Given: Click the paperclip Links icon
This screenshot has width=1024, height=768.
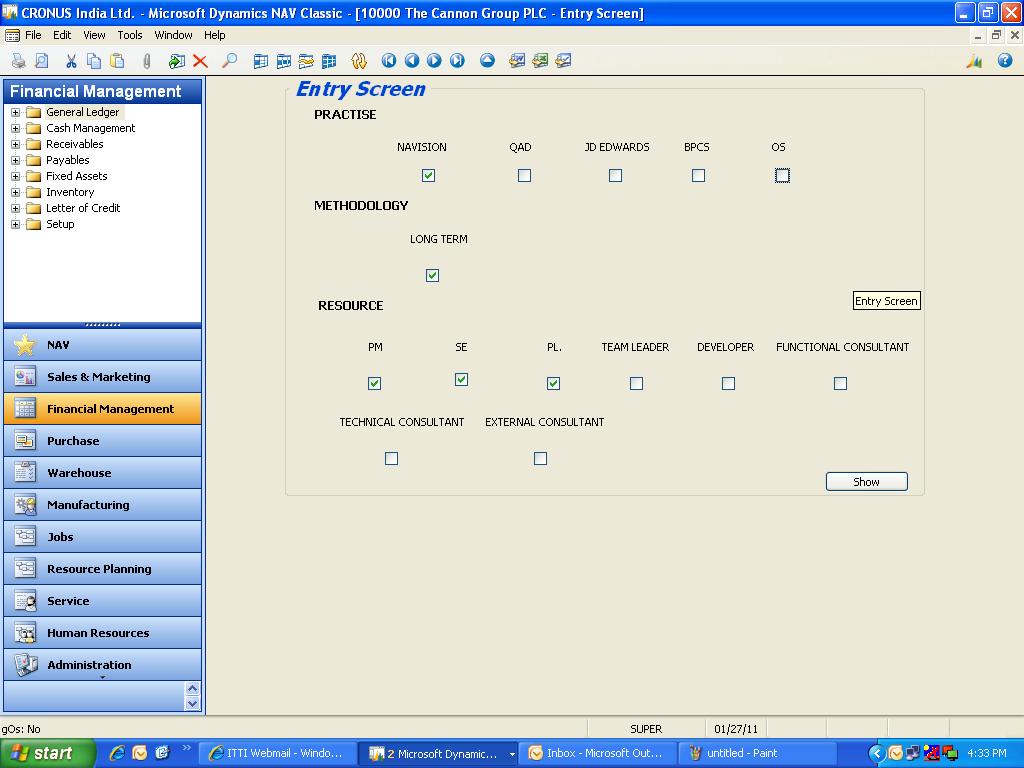Looking at the screenshot, I should [x=146, y=61].
